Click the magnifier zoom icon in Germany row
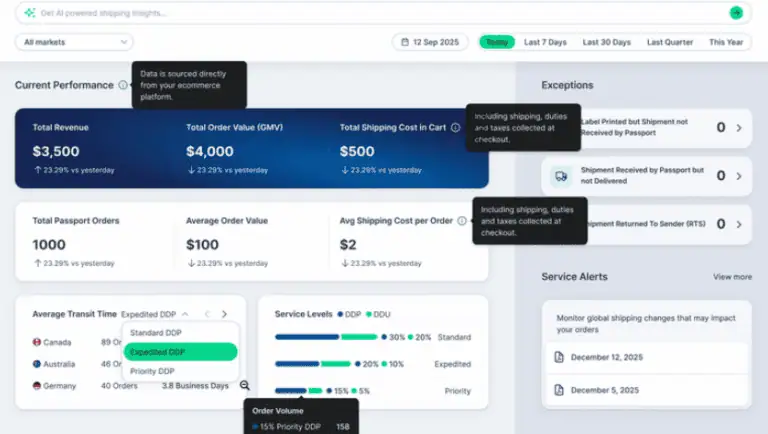Screen dimensions: 768x434 tap(245, 385)
